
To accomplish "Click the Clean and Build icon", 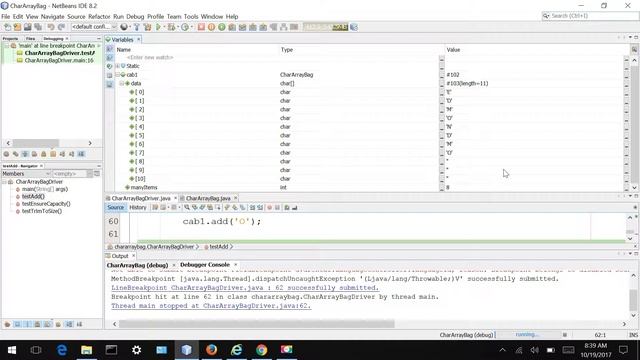I will (147, 27).
